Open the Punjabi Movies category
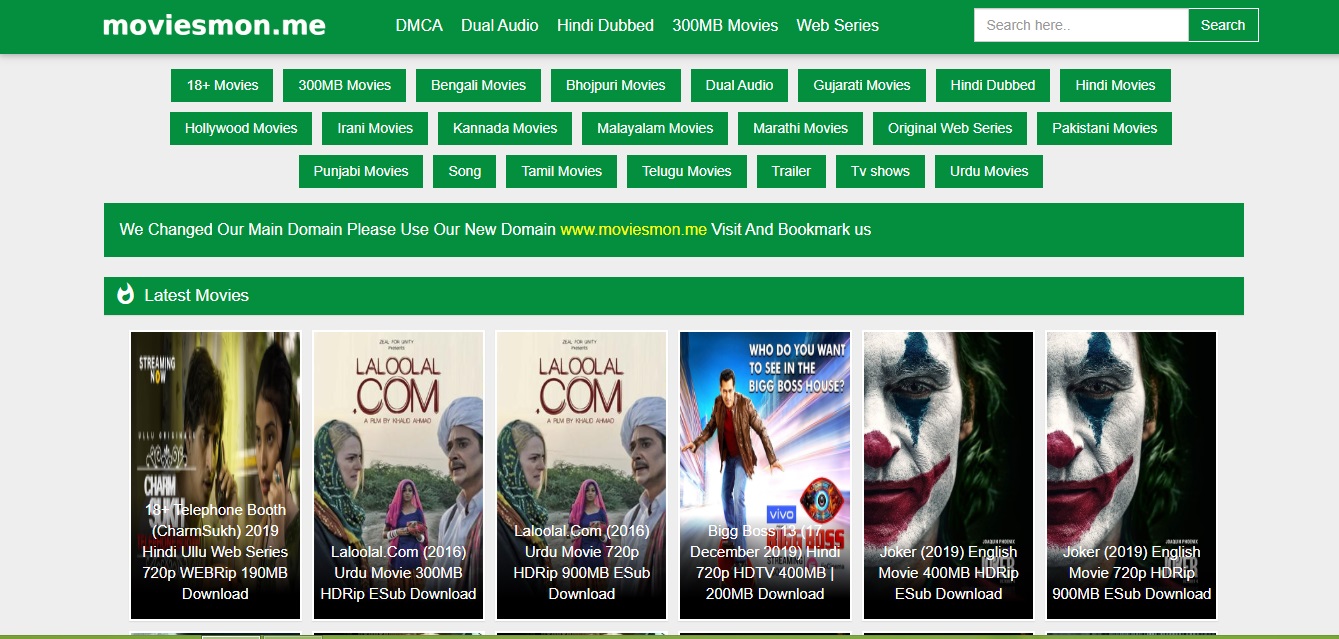The height and width of the screenshot is (639, 1339). [x=360, y=171]
